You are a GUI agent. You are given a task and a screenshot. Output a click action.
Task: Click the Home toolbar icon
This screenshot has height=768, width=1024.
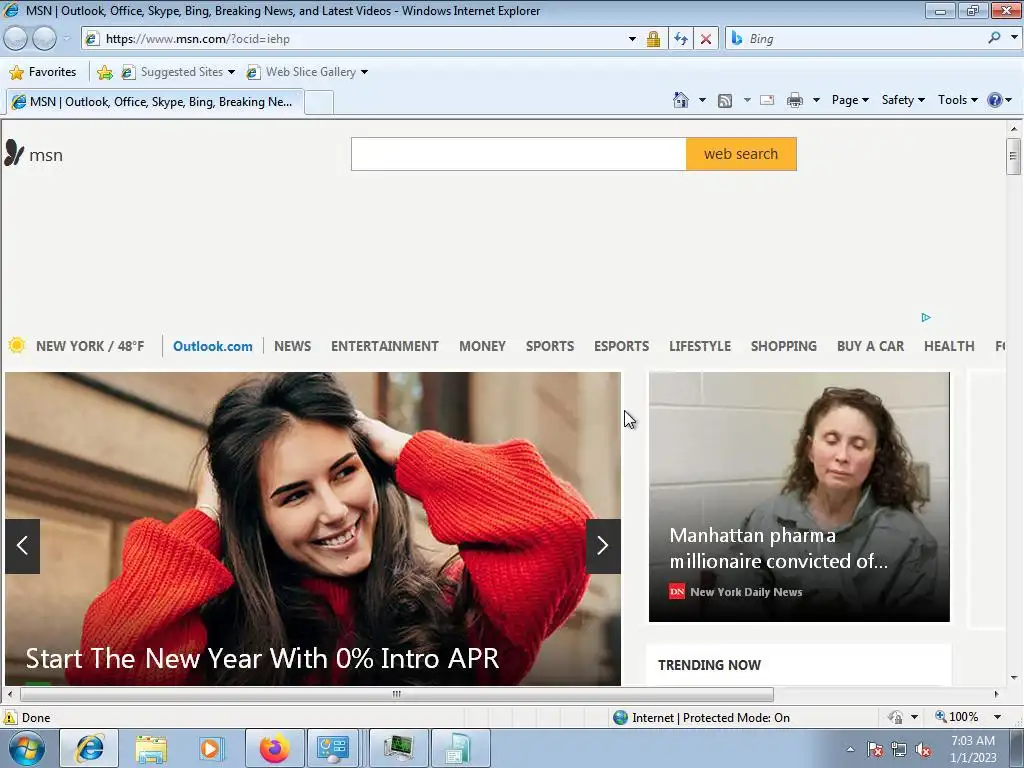(680, 100)
